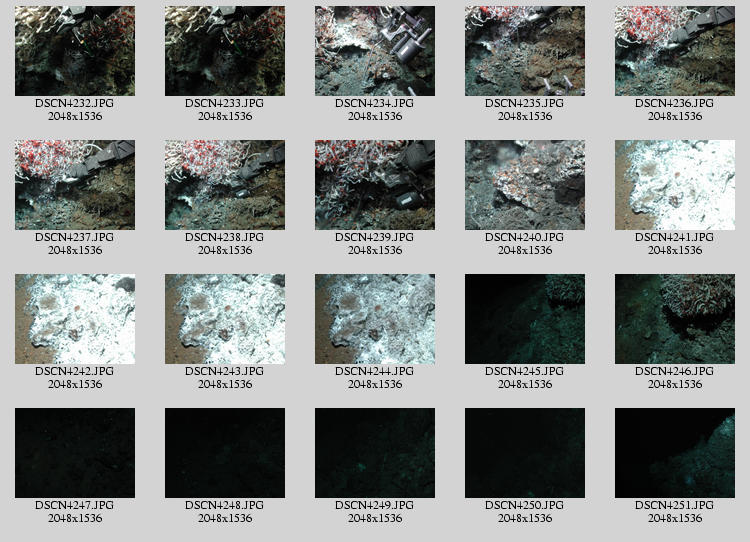This screenshot has height=542, width=750.
Task: Select the DSCN4244.JPG thumbnail
Action: coord(375,319)
